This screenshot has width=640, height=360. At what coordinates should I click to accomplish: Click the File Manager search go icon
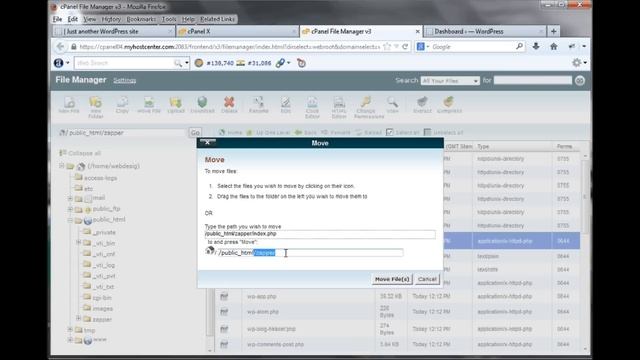point(580,80)
